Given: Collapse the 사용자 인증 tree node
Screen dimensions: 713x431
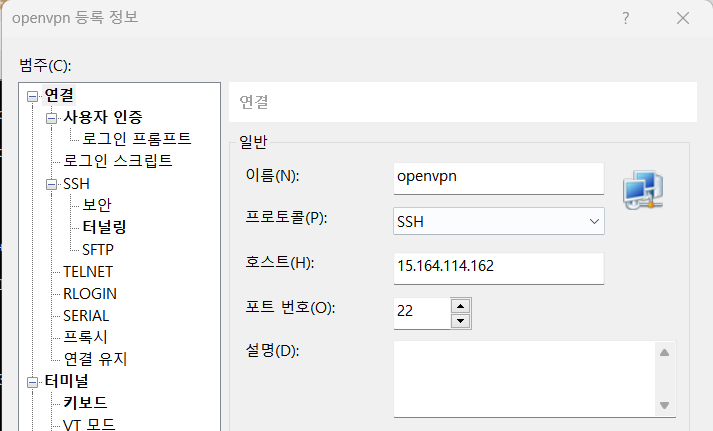Looking at the screenshot, I should pos(51,119).
